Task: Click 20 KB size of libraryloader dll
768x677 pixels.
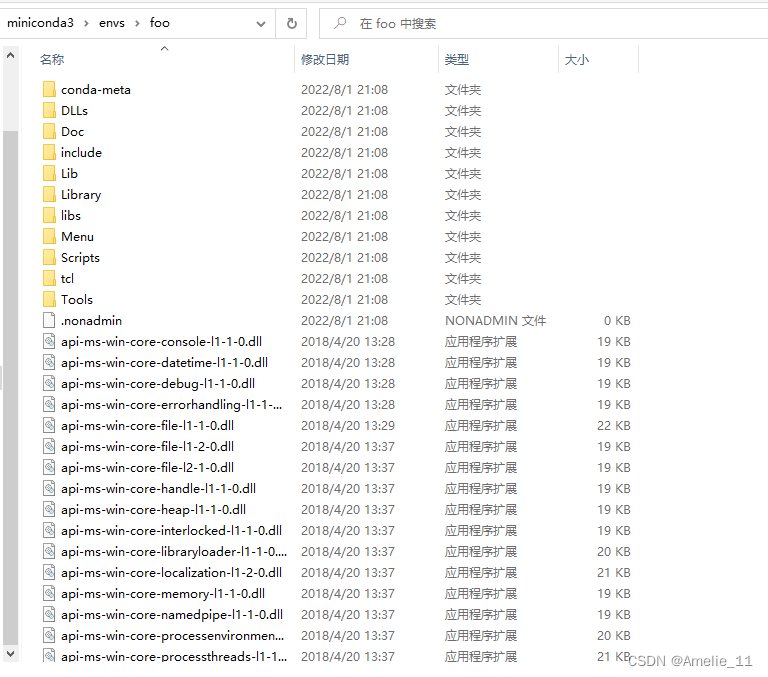Action: [x=614, y=552]
